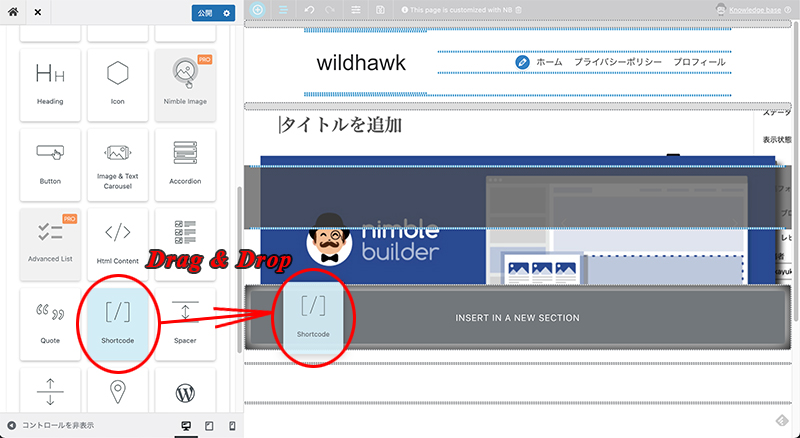
Task: Pick the Html Content module
Action: [x=118, y=243]
